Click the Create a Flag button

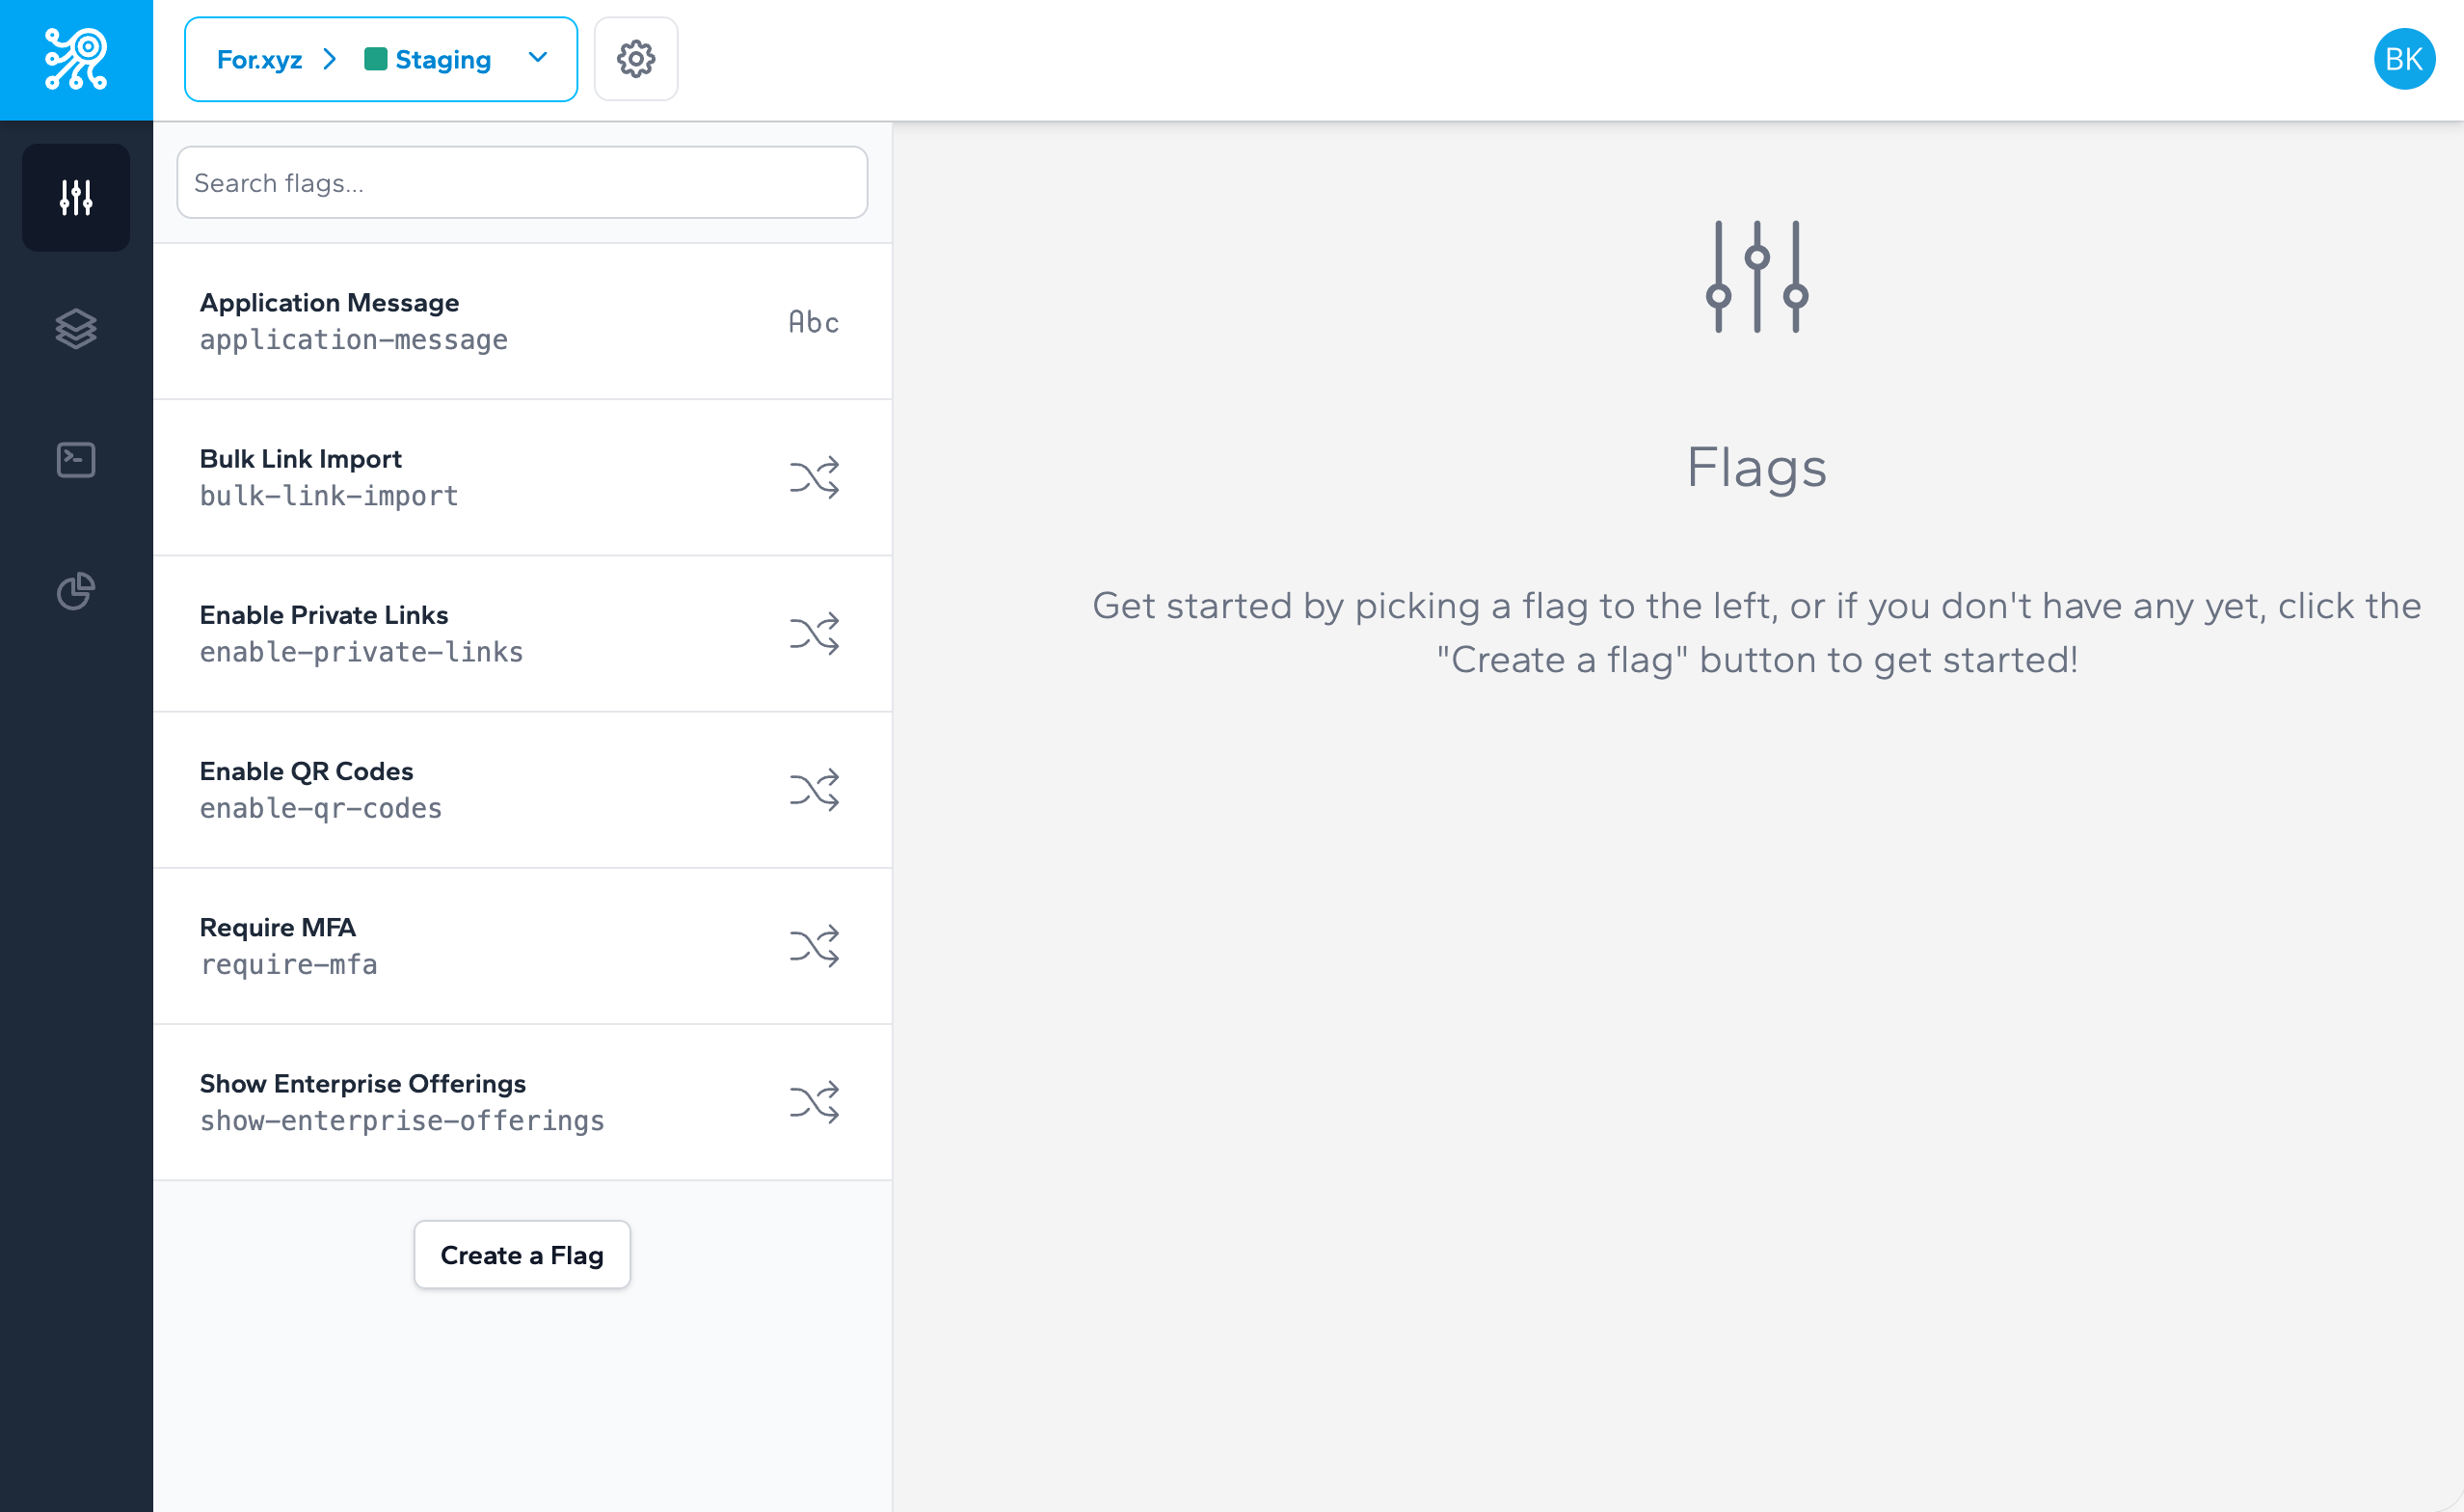[522, 1255]
